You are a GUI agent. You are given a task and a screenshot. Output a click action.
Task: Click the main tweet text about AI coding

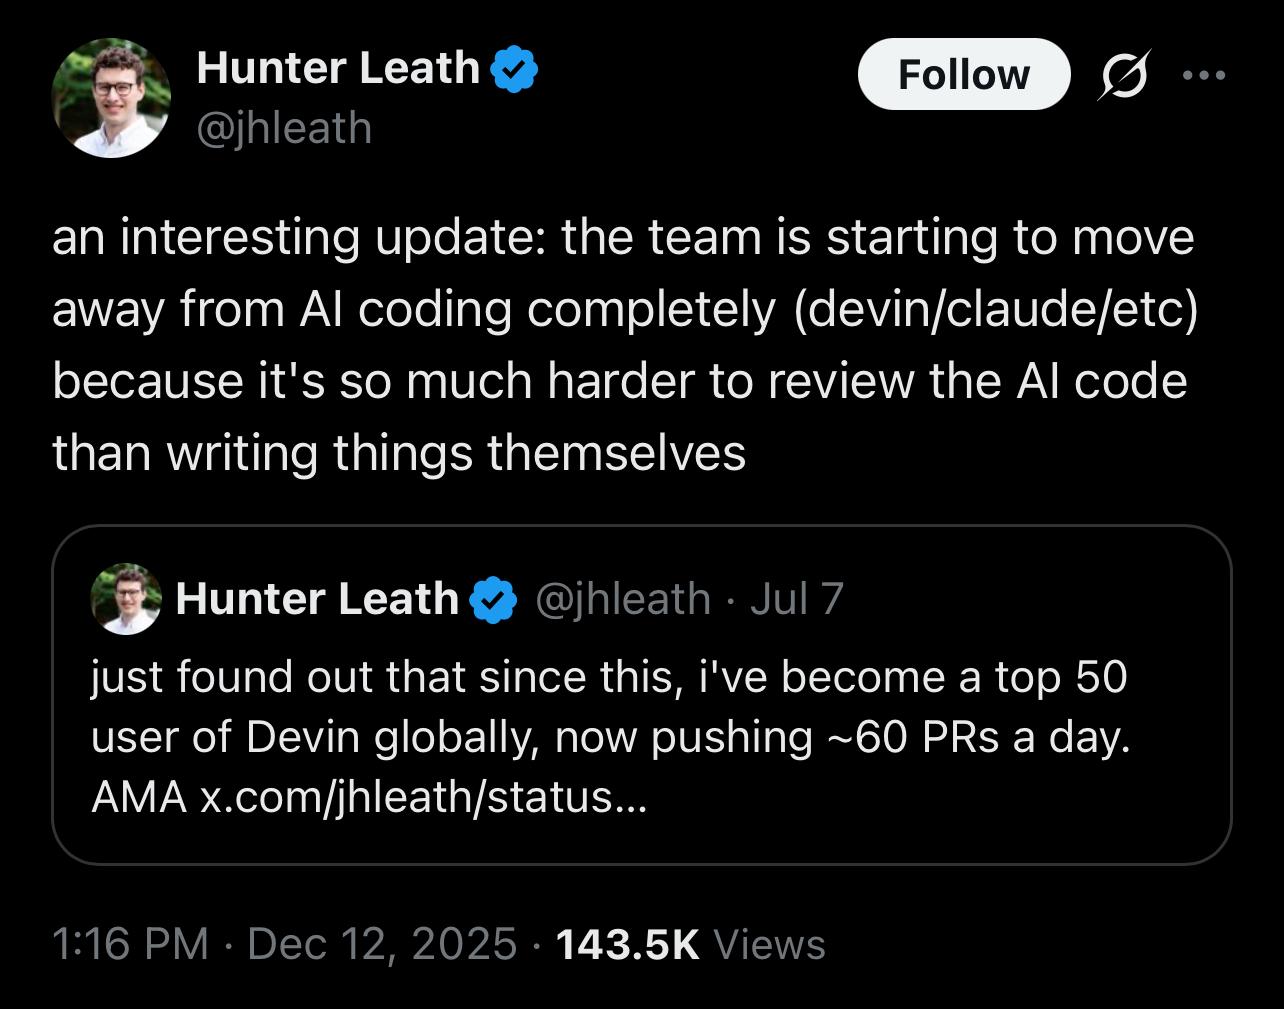620,345
